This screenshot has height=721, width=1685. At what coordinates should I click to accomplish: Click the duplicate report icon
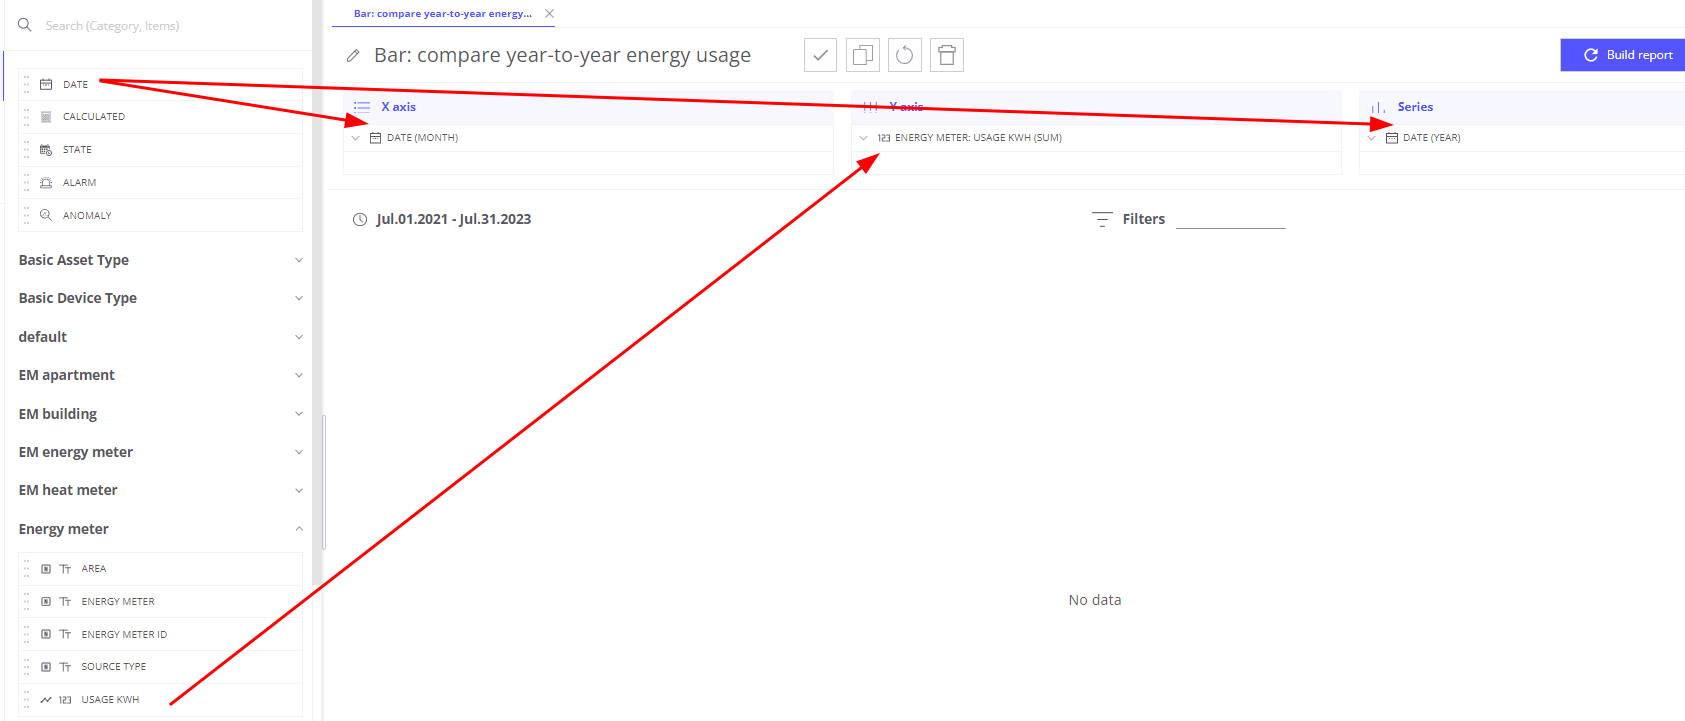(x=862, y=55)
